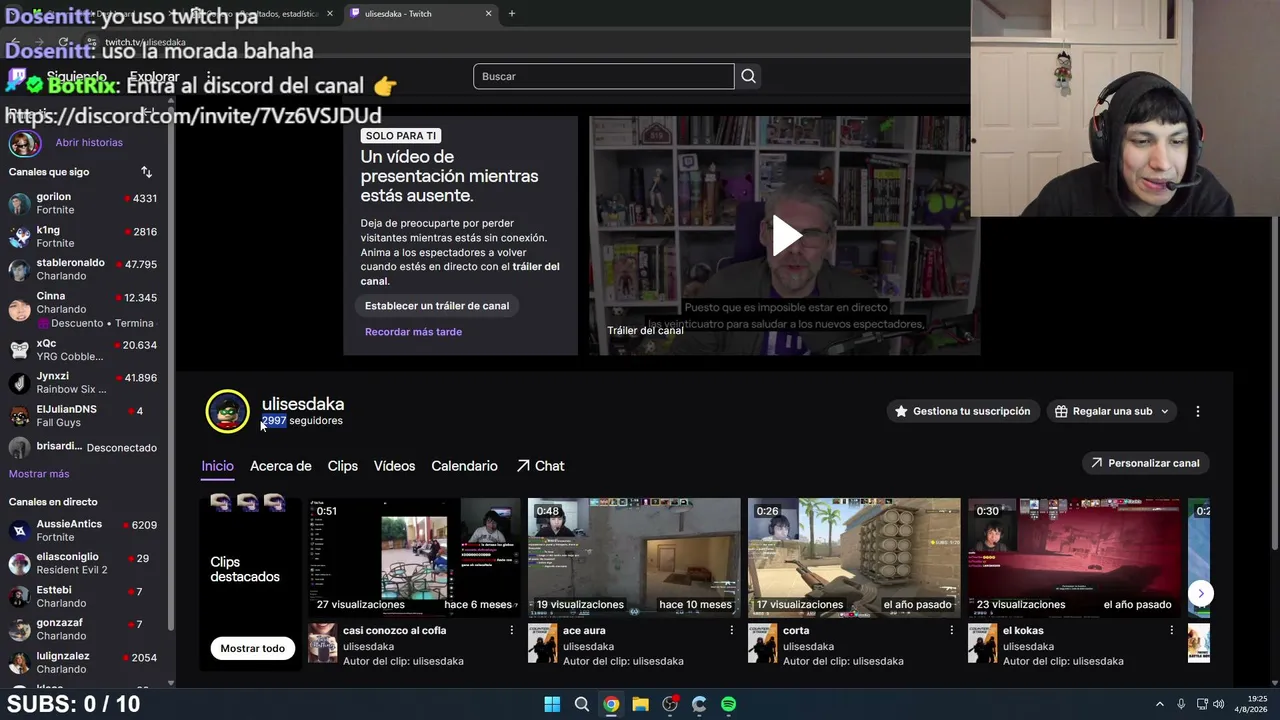The width and height of the screenshot is (1280, 720).
Task: Close the ulisesdaka - Twitch browser tab
Action: click(x=488, y=14)
